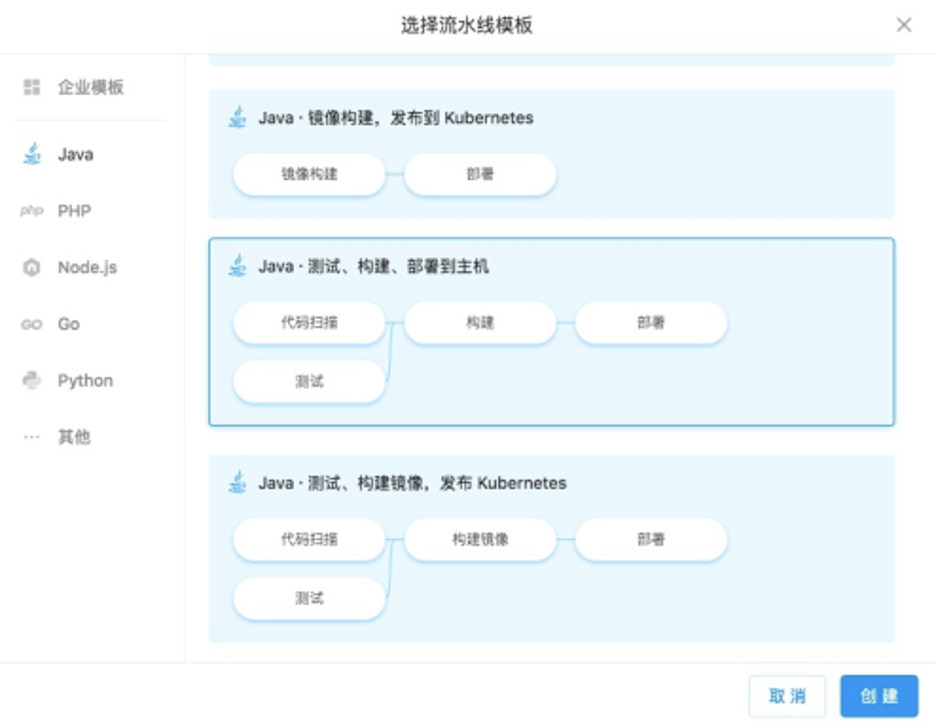The width and height of the screenshot is (936, 728).
Task: Click 测试 stage in 构建镜像 Kubernetes template
Action: click(309, 597)
